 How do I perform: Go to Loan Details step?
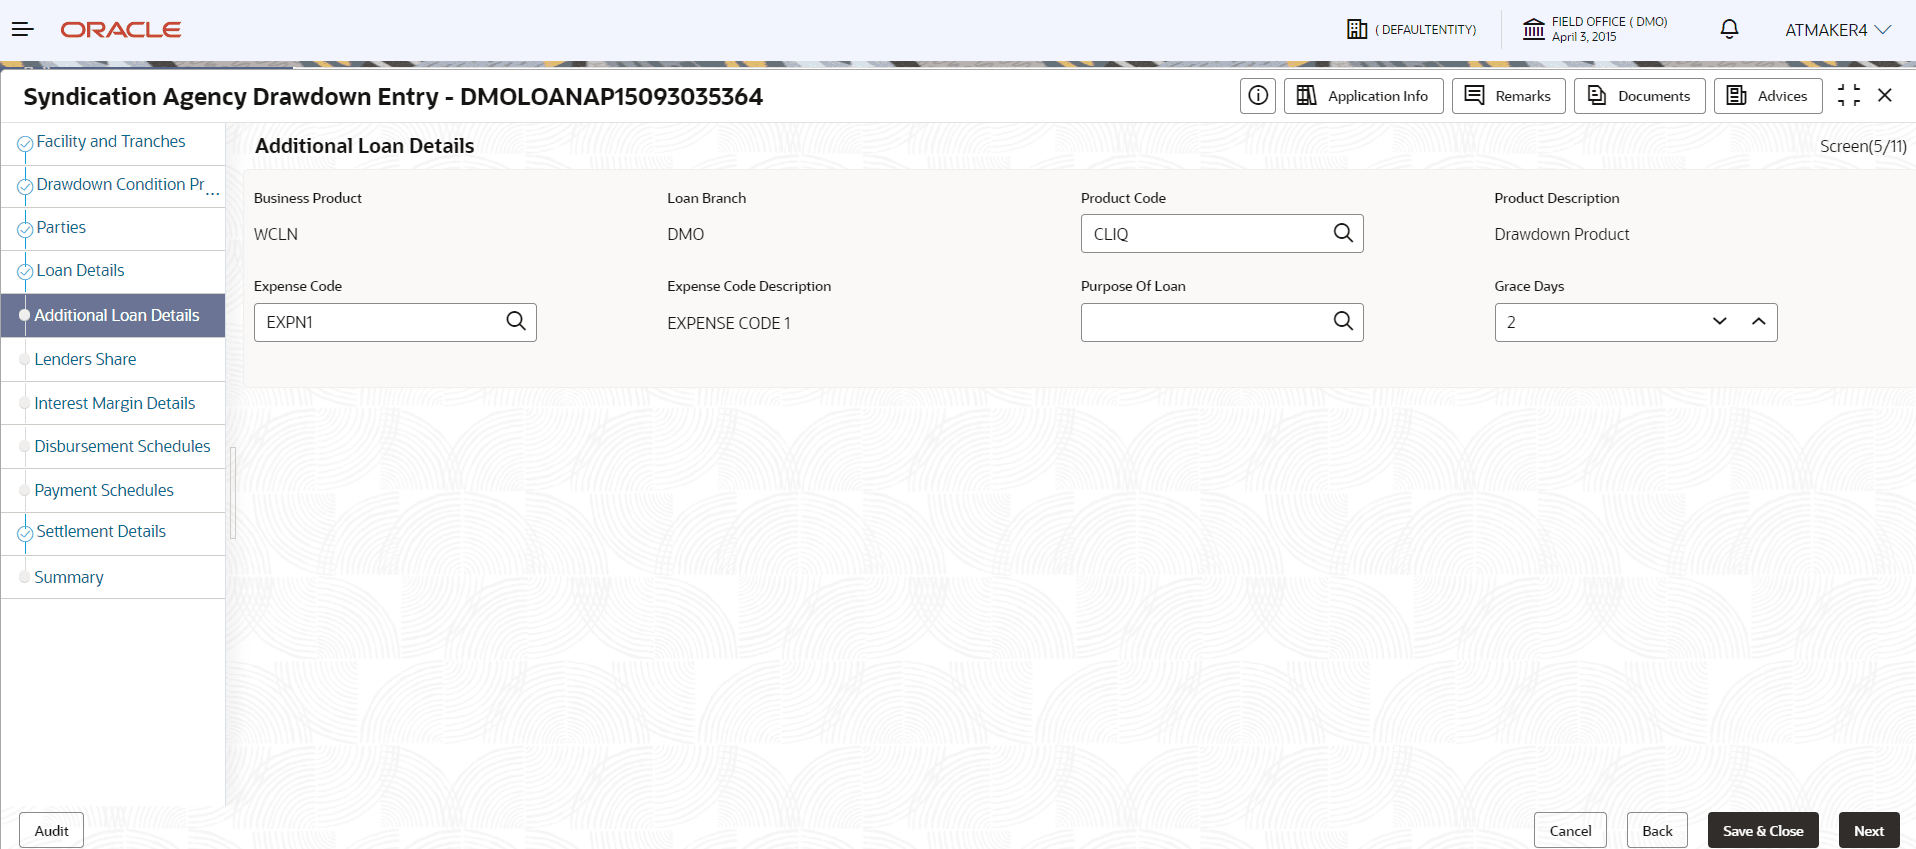pos(80,271)
